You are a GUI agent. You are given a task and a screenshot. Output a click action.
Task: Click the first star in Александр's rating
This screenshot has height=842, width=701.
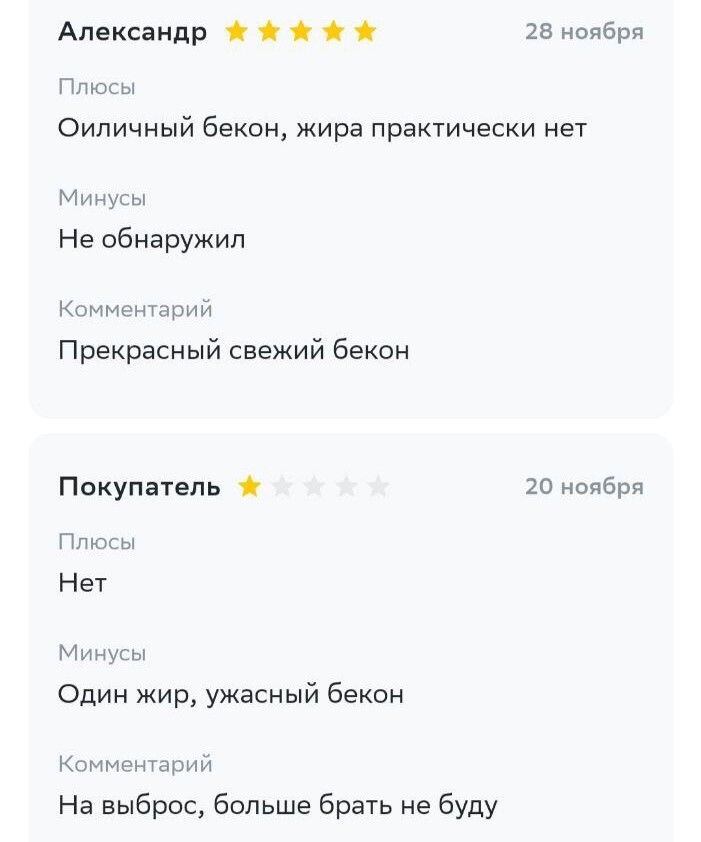[236, 31]
